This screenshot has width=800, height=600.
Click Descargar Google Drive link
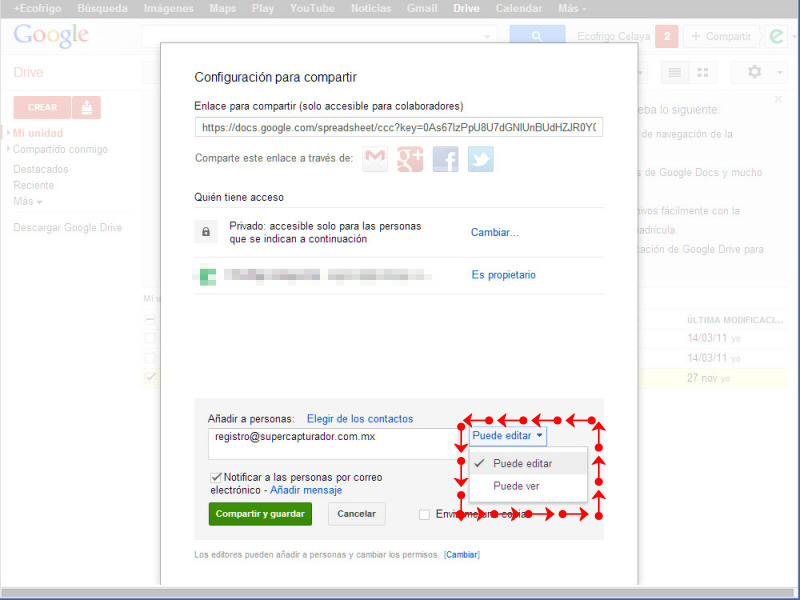(67, 228)
